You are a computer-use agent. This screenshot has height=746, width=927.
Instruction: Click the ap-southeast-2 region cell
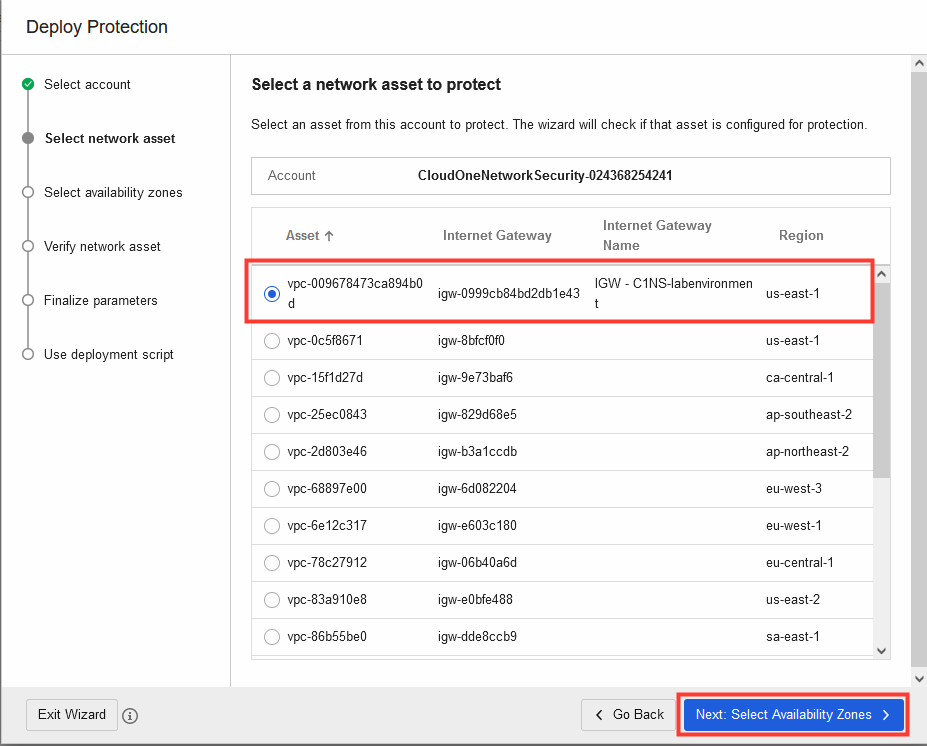(x=809, y=415)
